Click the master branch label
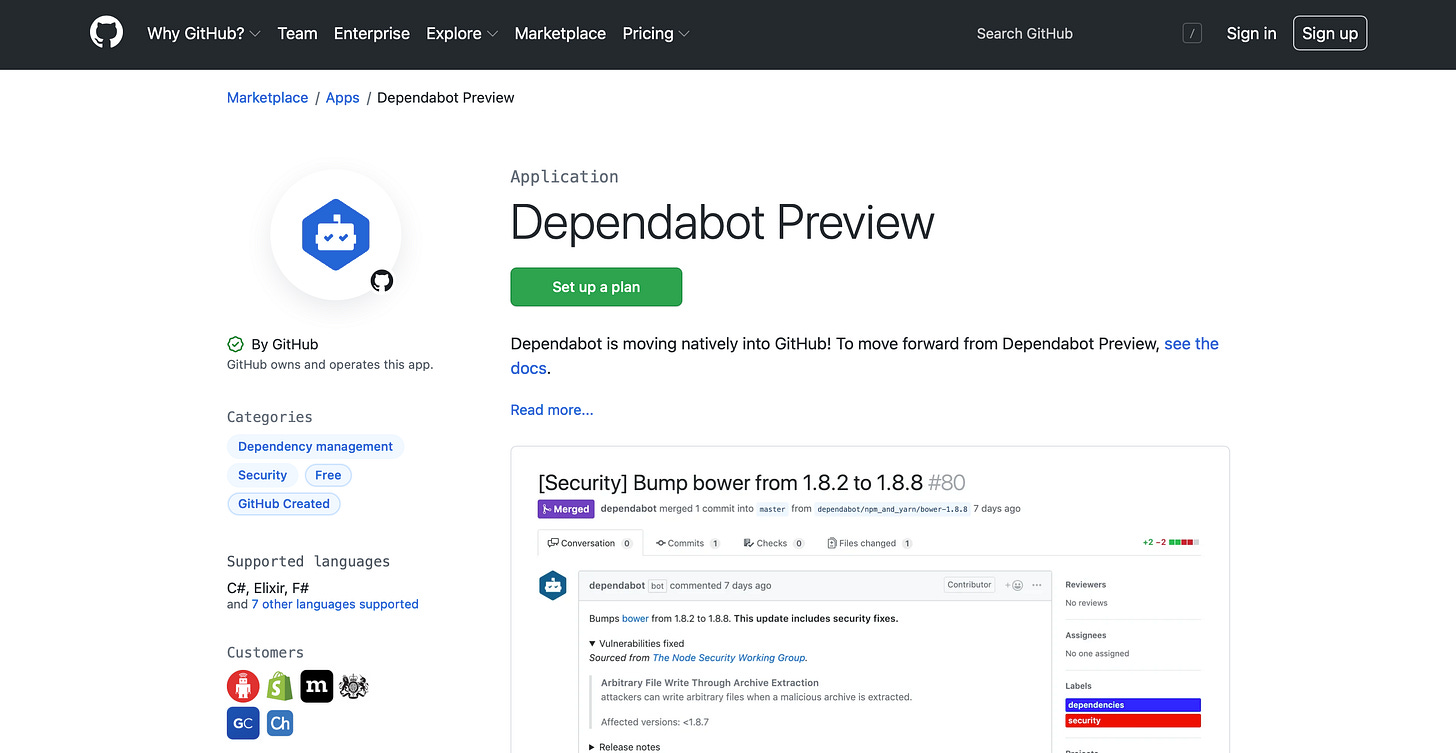The height and width of the screenshot is (753, 1456). (772, 509)
